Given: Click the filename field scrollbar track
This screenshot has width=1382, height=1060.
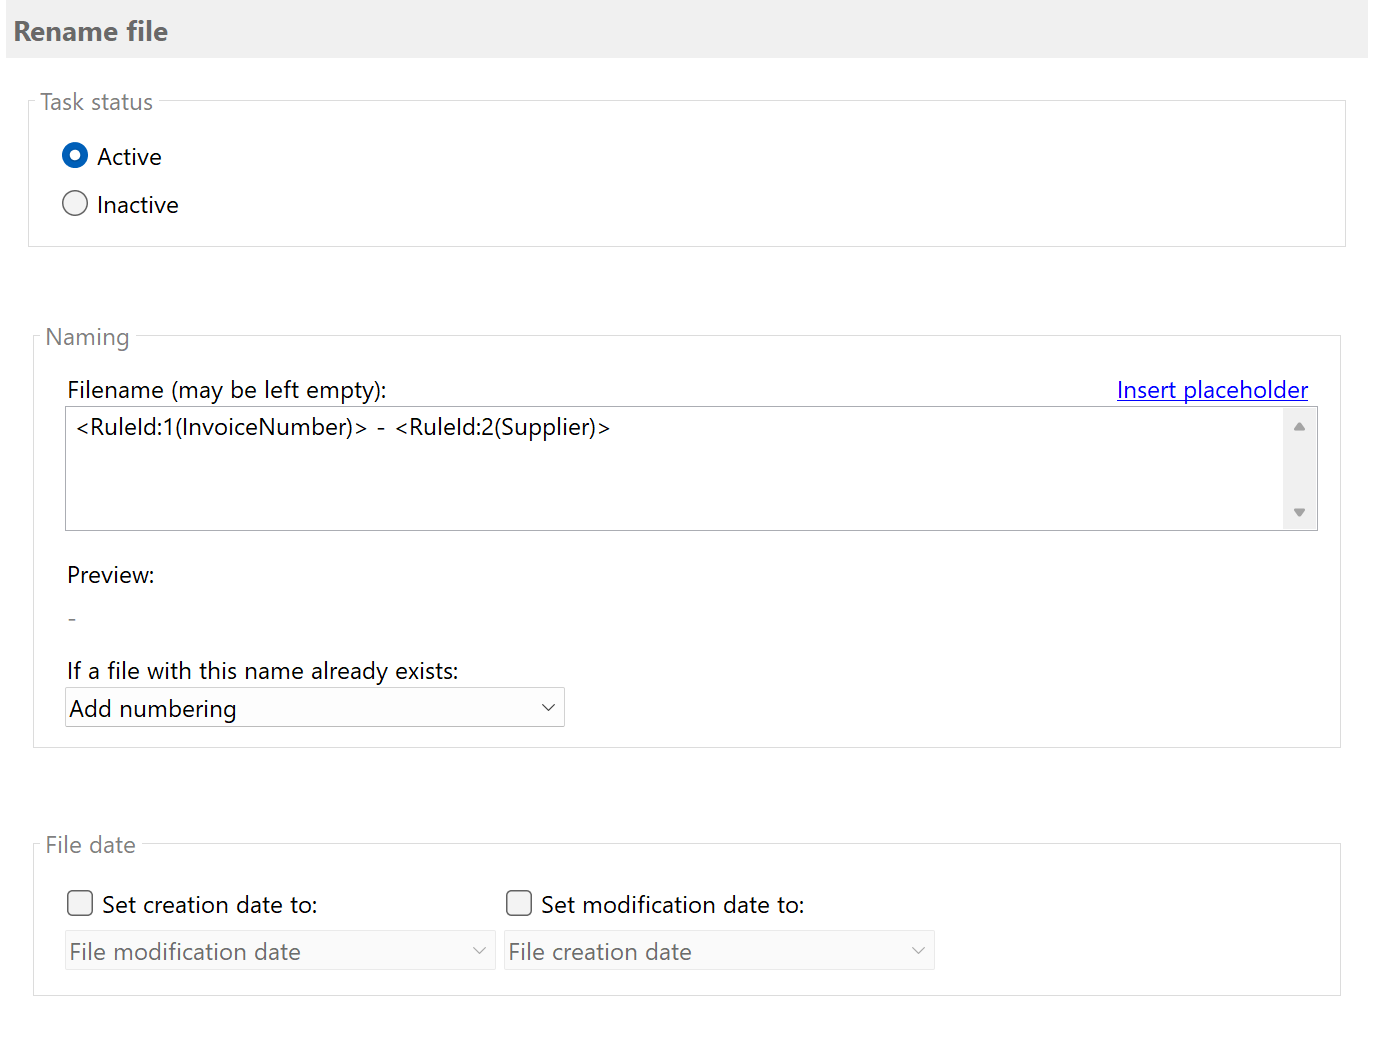Looking at the screenshot, I should click(x=1299, y=470).
